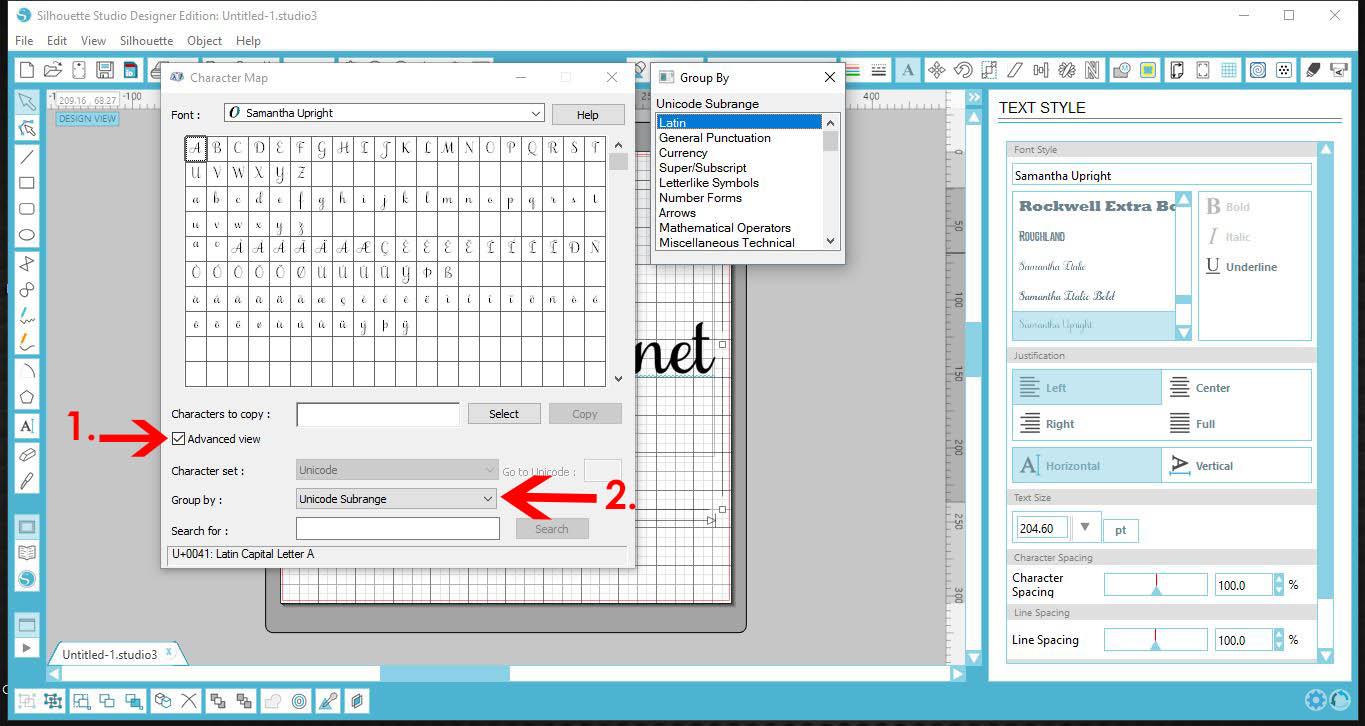Select Left justification
Image resolution: width=1365 pixels, height=726 pixels.
click(x=1087, y=388)
